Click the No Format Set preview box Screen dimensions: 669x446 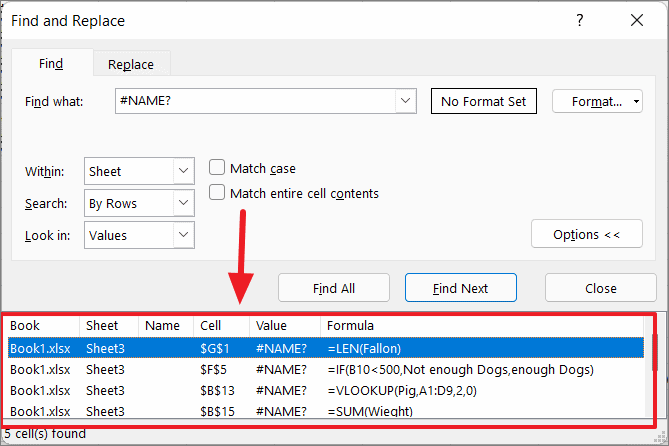[x=484, y=101]
